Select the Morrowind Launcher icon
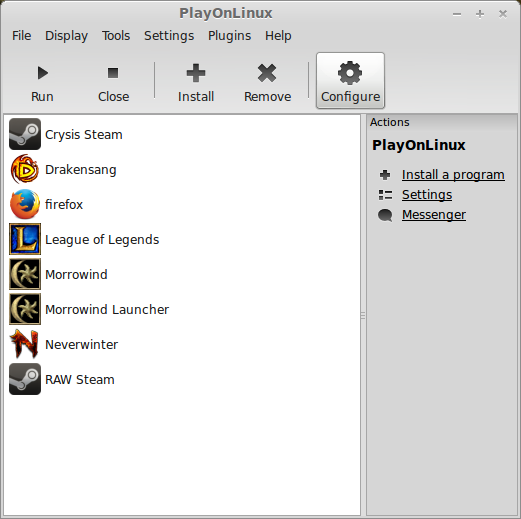The height and width of the screenshot is (519, 521). [25, 309]
